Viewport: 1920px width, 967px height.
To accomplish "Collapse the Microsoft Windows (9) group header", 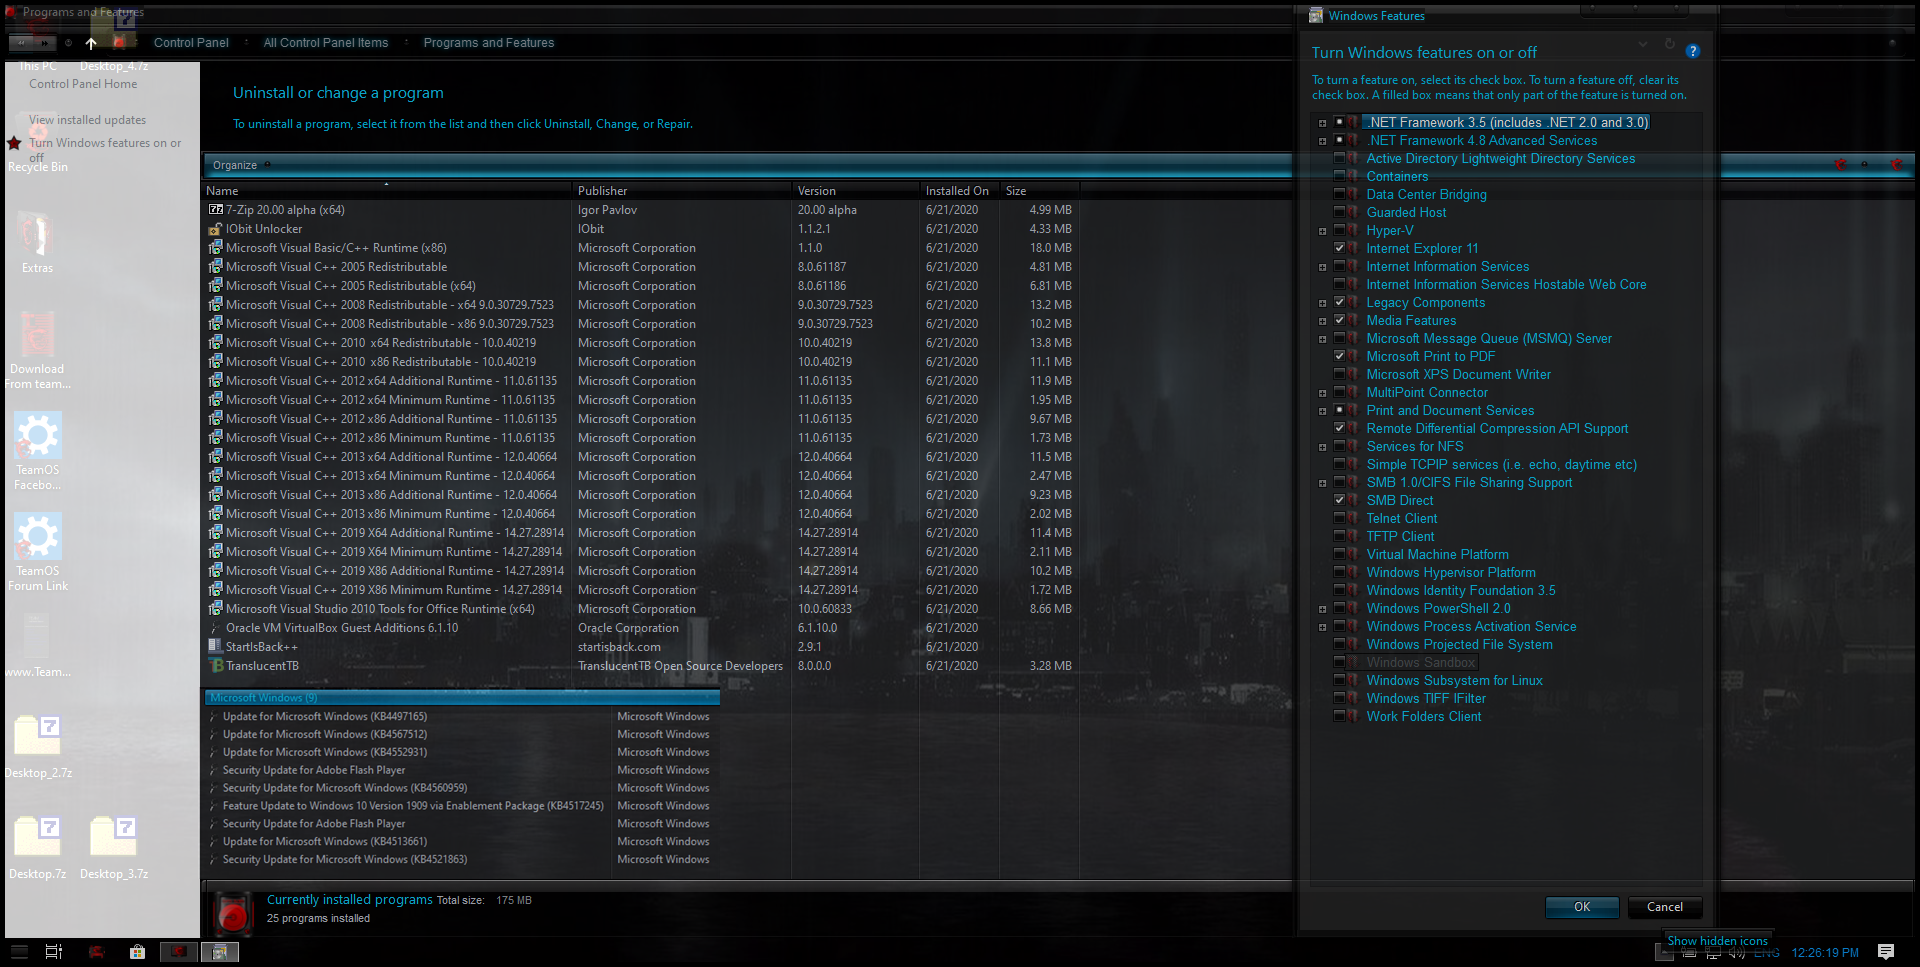I will click(462, 698).
